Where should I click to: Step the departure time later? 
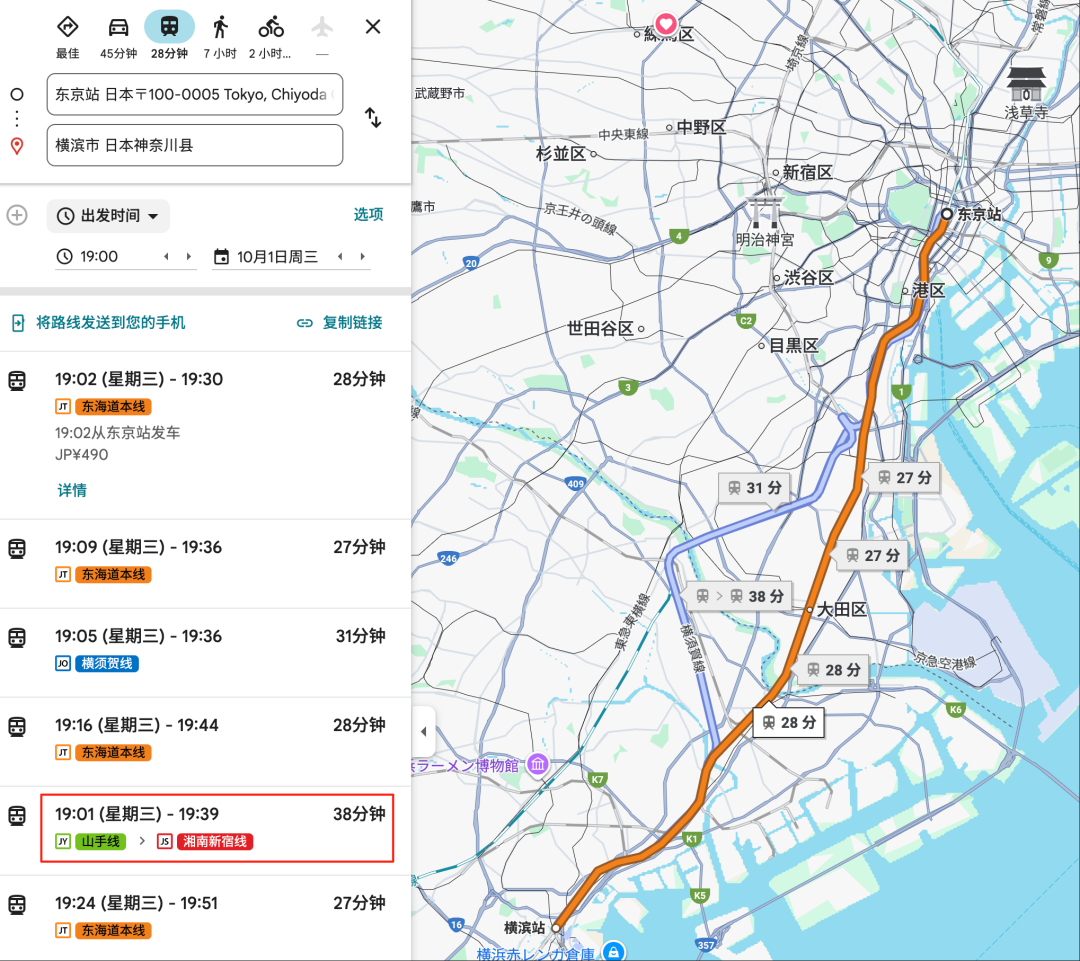(x=189, y=256)
